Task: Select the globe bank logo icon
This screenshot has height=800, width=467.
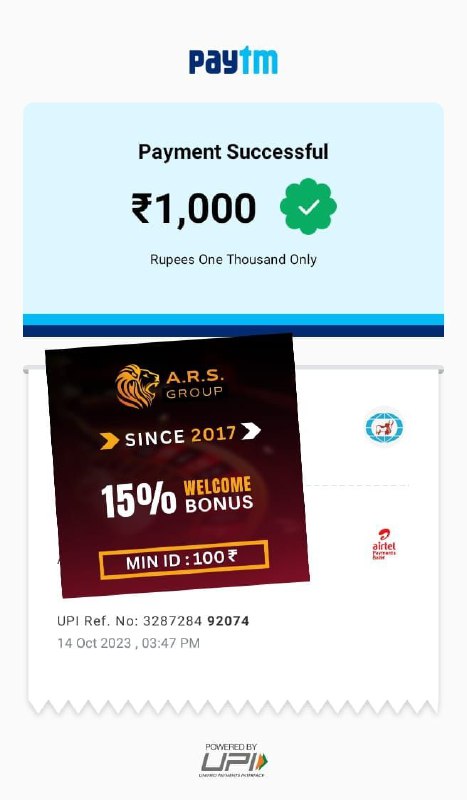Action: [x=384, y=427]
